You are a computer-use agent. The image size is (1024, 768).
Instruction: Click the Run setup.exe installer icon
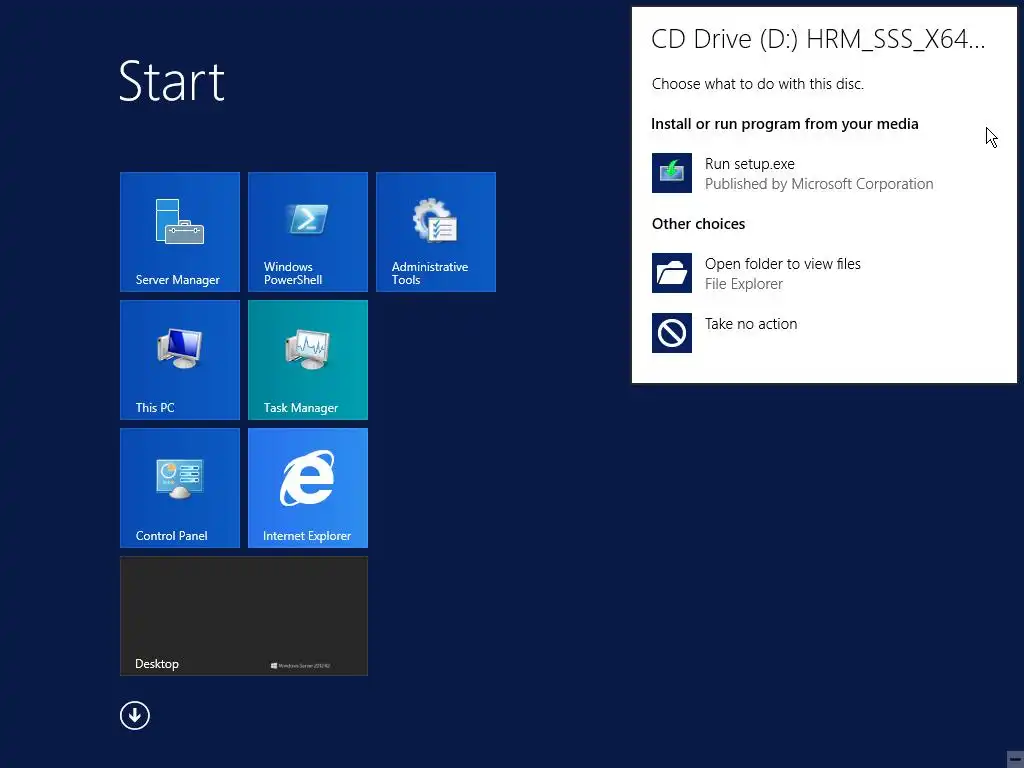pos(671,173)
